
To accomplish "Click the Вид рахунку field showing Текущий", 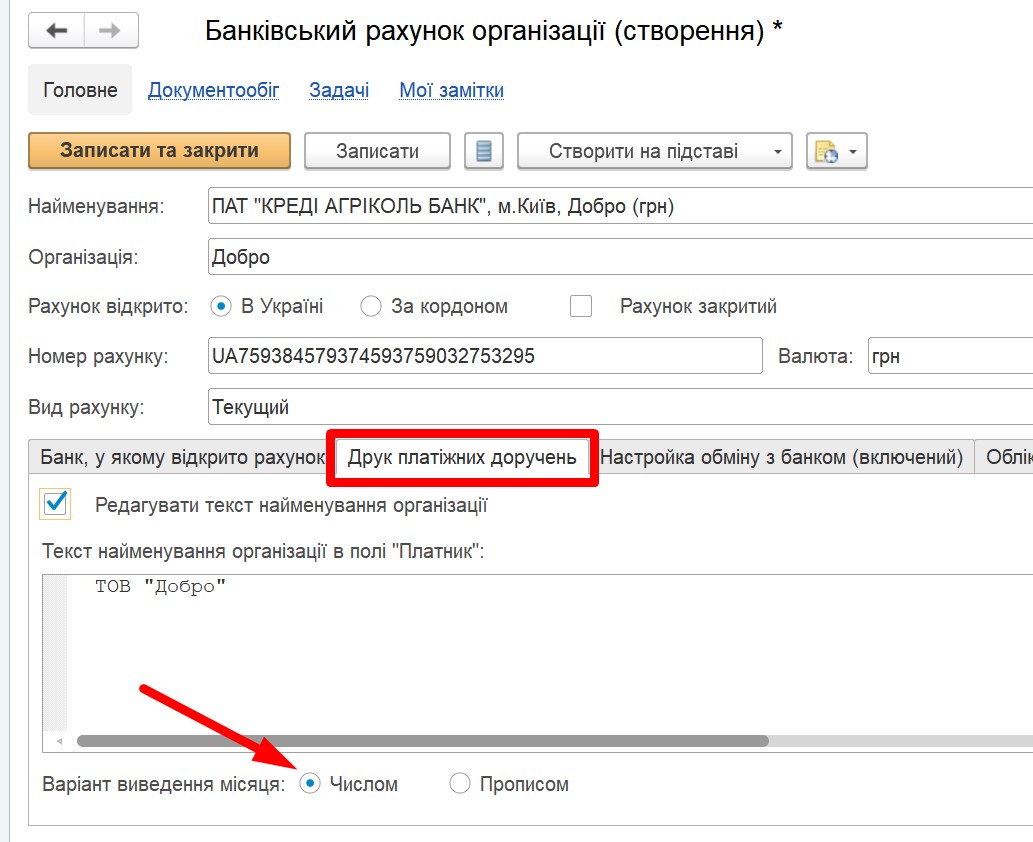I will (x=621, y=407).
